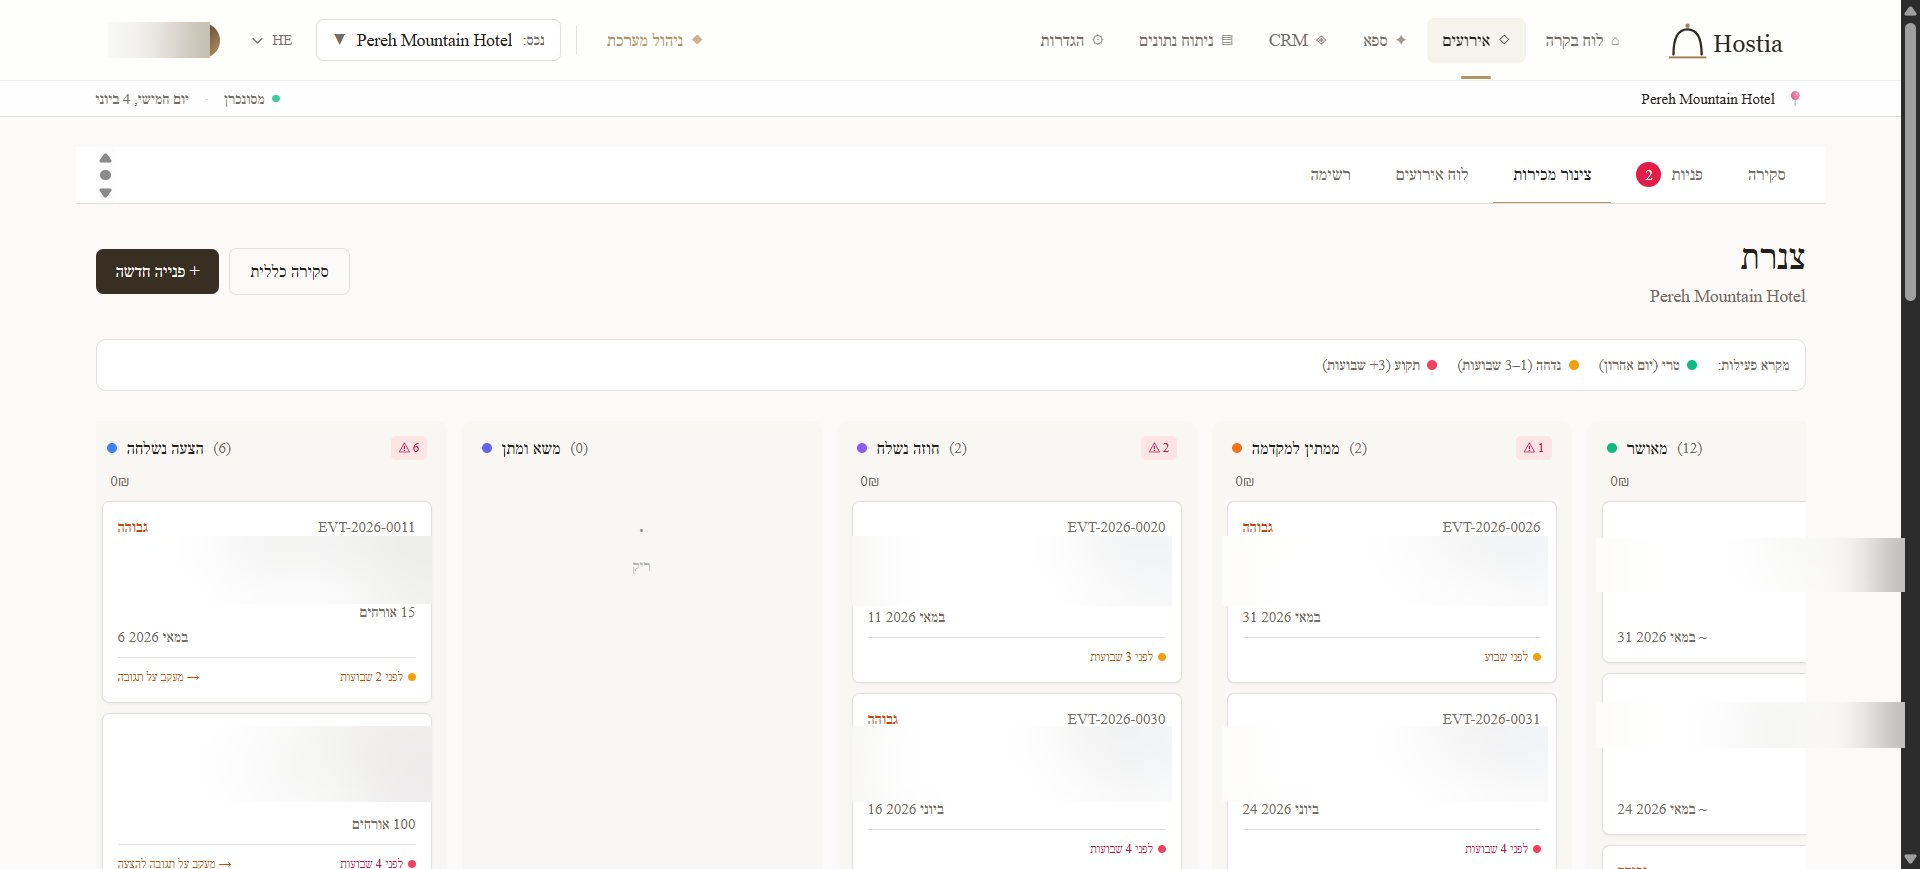Image resolution: width=1920 pixels, height=869 pixels.
Task: Click the green dot of מאושר column
Action: tap(1612, 448)
